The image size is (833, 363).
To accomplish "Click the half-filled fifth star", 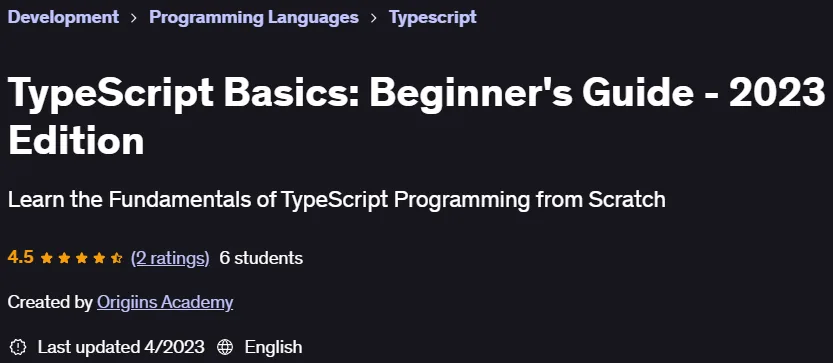I will 116,259.
